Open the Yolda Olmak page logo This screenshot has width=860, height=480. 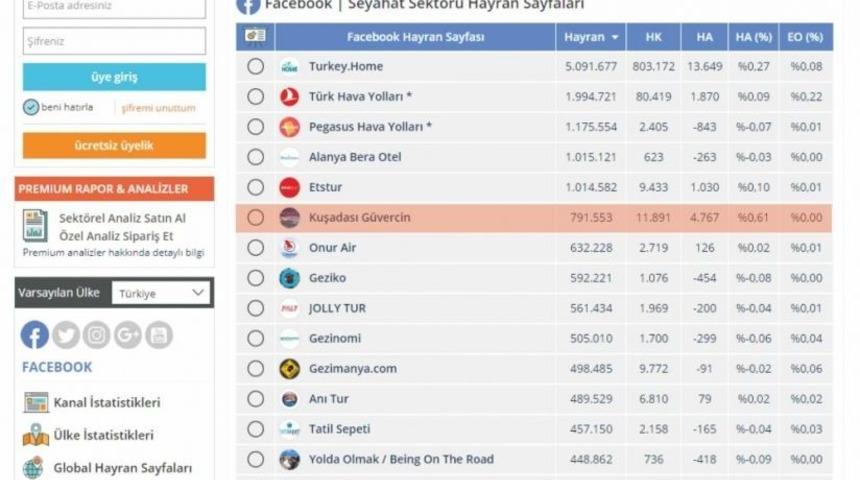point(289,459)
